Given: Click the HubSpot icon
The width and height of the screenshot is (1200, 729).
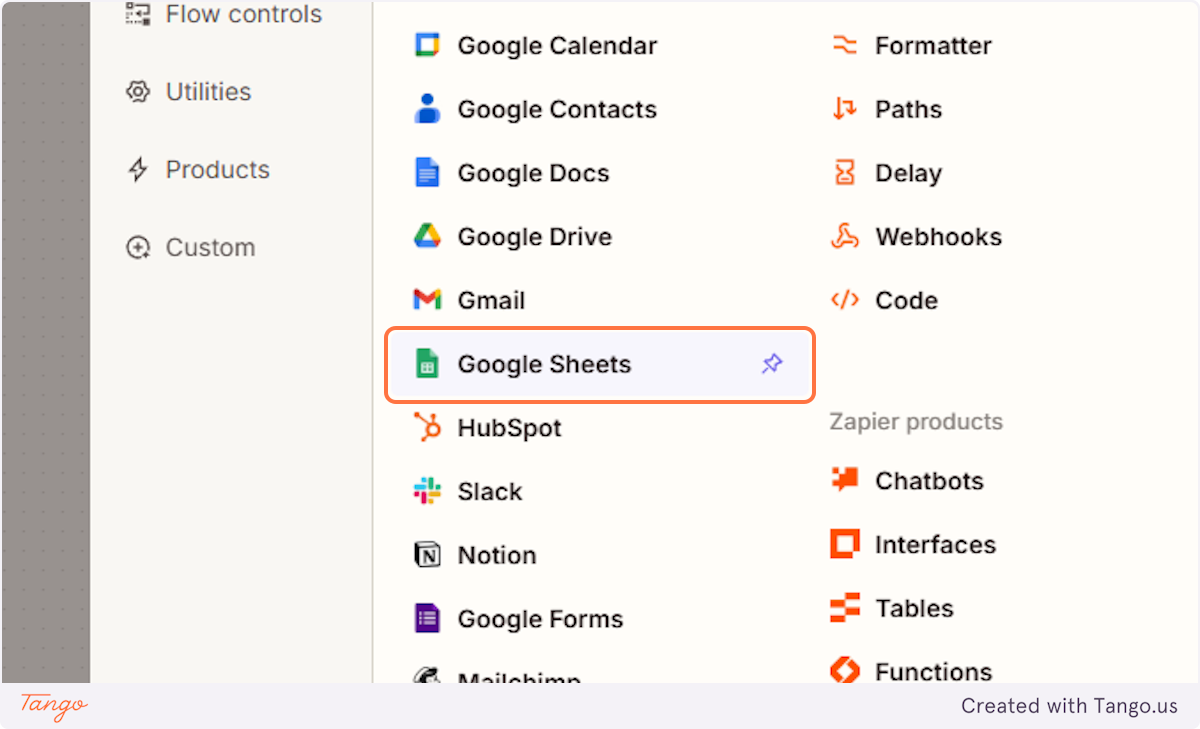Looking at the screenshot, I should pyautogui.click(x=427, y=428).
